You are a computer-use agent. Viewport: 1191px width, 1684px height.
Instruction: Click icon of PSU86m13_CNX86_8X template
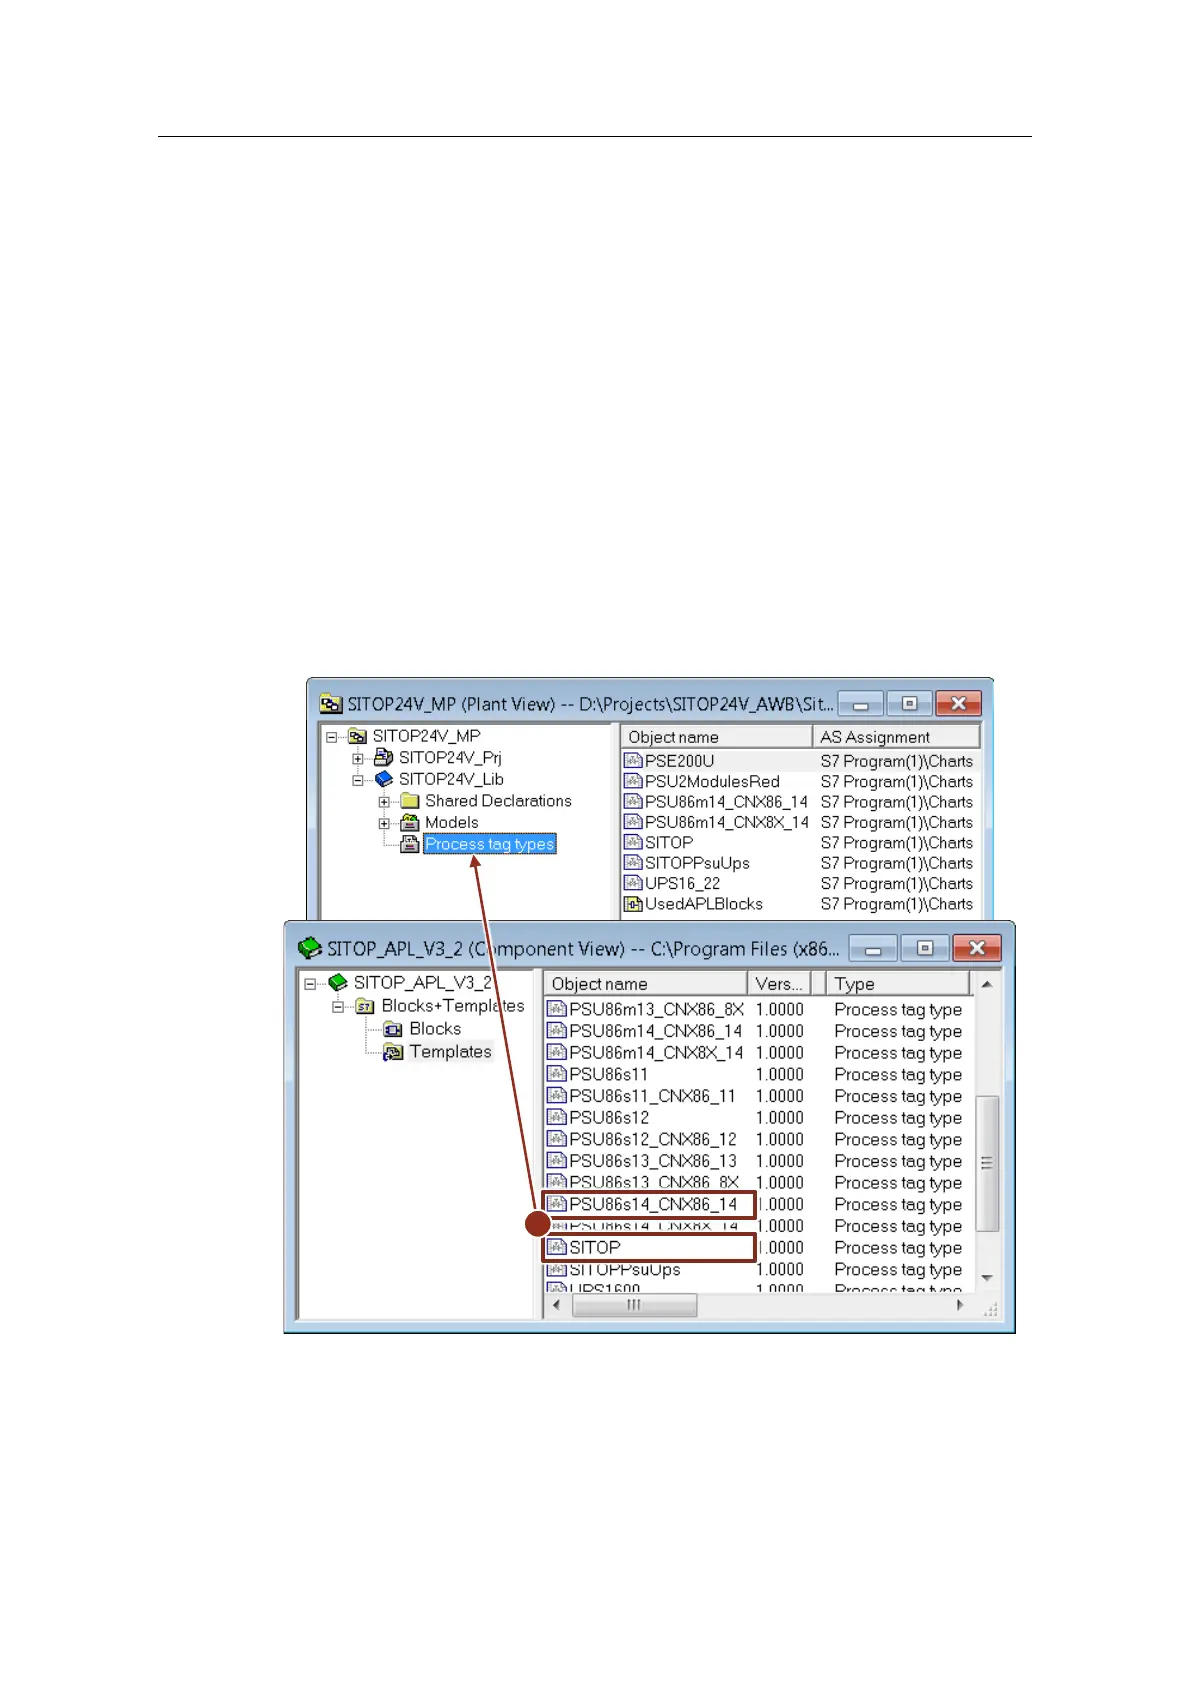[557, 1009]
